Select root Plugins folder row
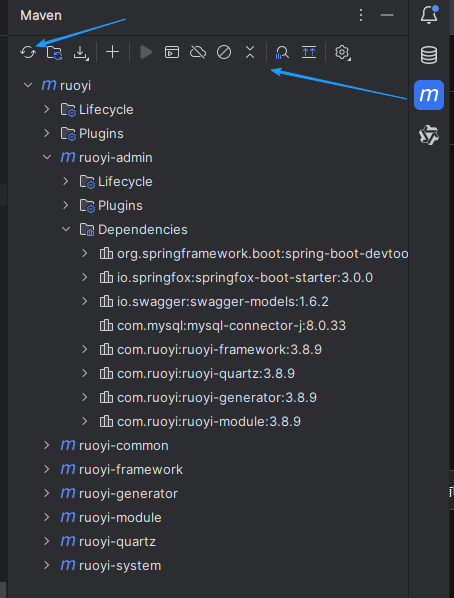 click(x=208, y=133)
